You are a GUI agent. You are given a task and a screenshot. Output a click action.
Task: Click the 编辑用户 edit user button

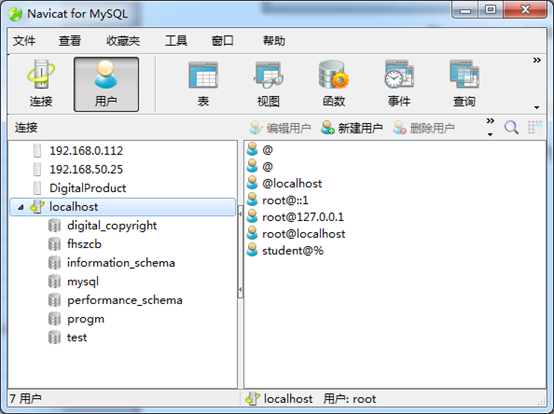click(280, 128)
